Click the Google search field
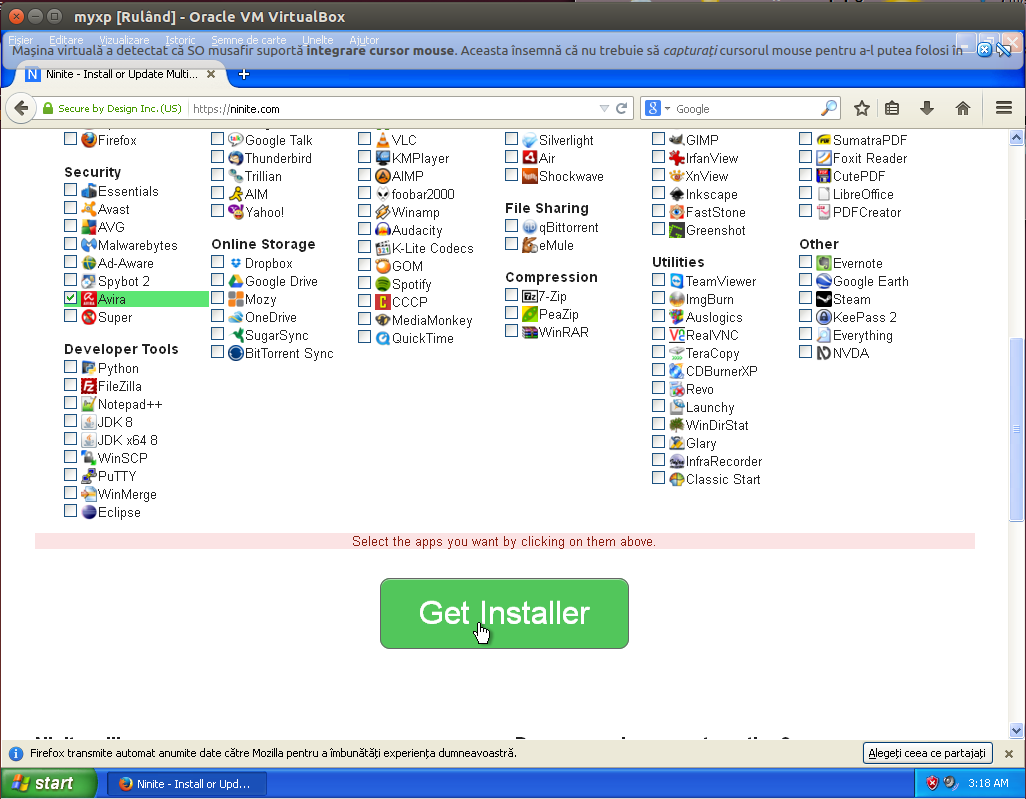This screenshot has height=799, width=1026. (746, 108)
